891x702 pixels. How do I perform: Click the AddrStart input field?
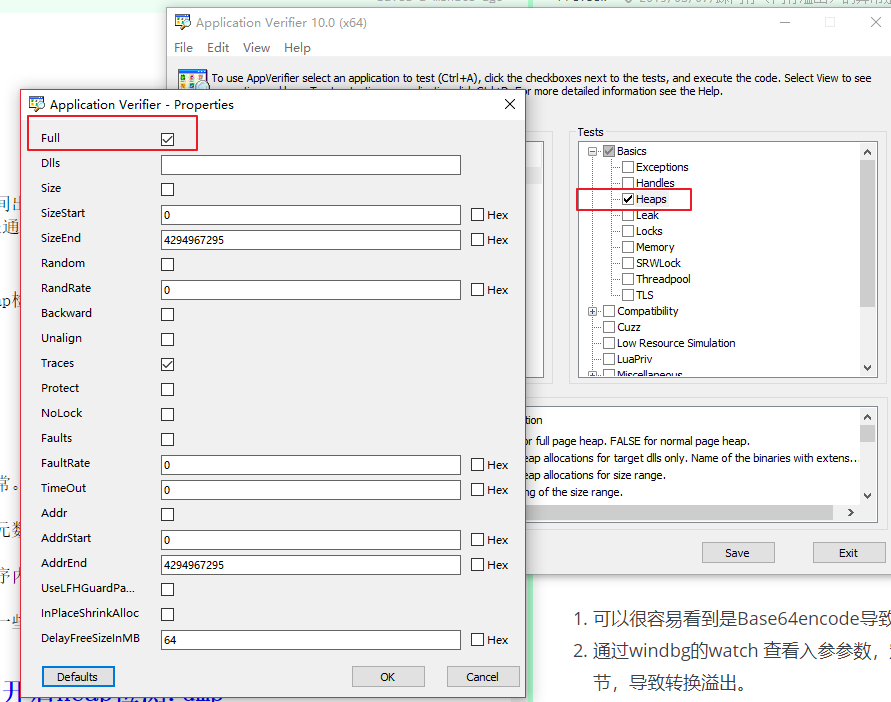pos(311,540)
